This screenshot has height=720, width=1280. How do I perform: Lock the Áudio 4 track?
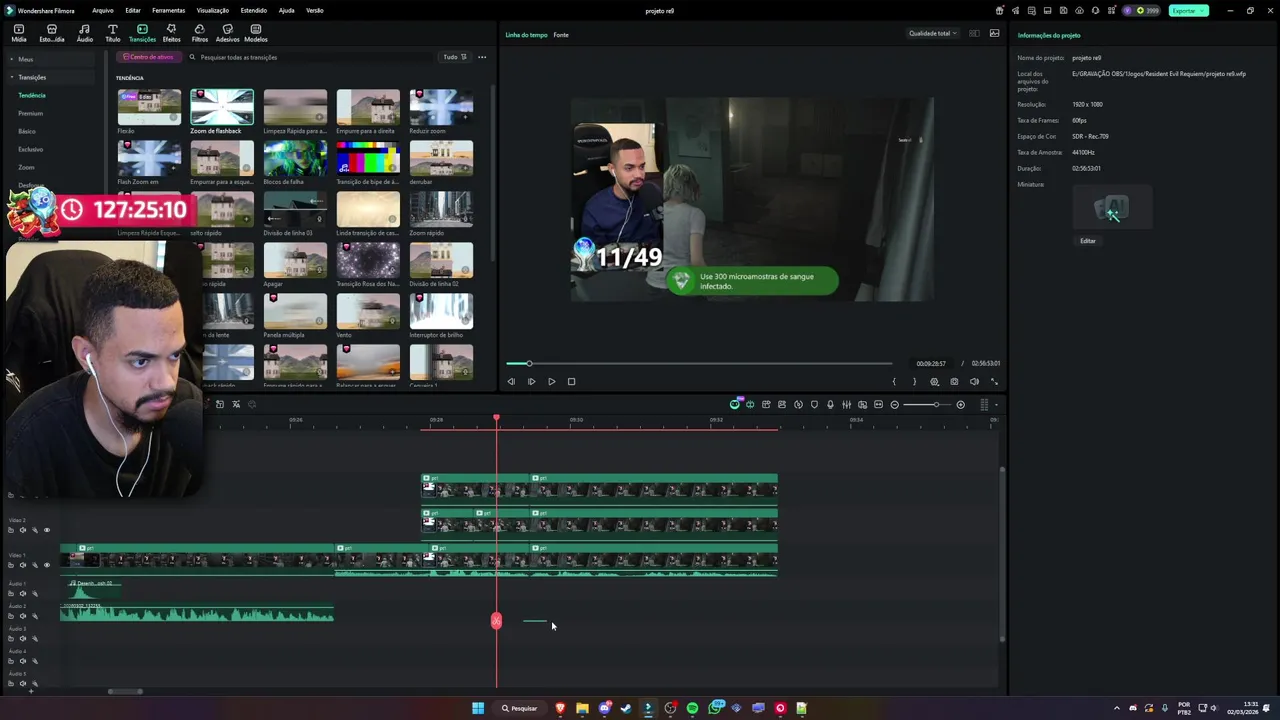(x=11, y=661)
